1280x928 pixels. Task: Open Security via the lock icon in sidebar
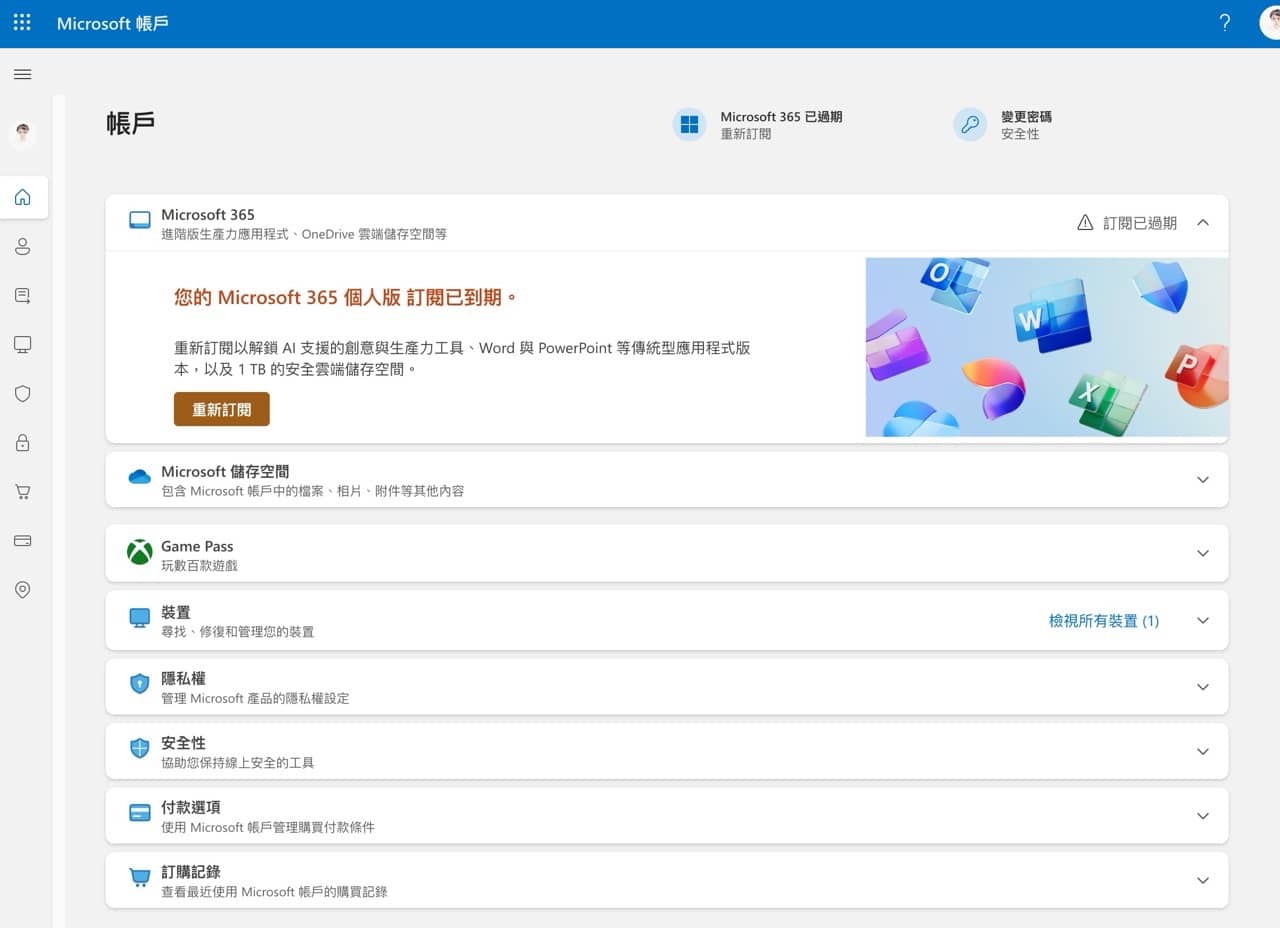click(x=22, y=442)
